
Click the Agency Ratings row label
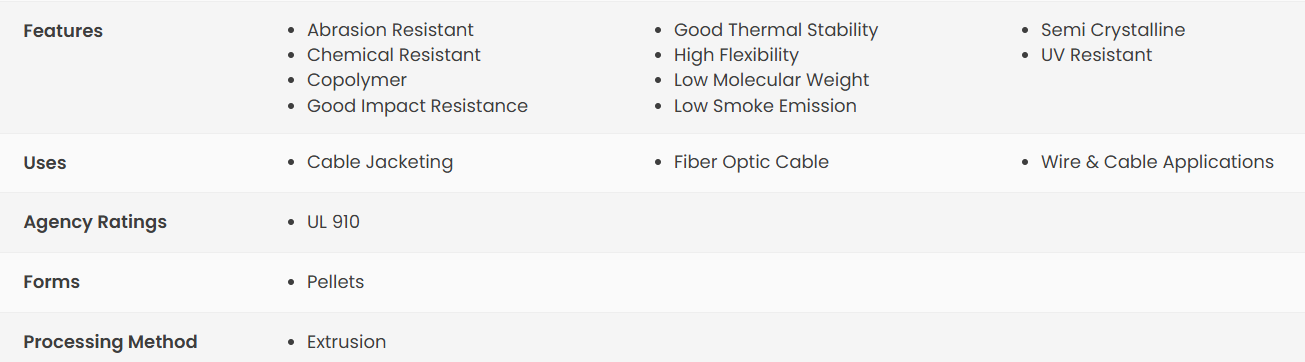point(95,222)
